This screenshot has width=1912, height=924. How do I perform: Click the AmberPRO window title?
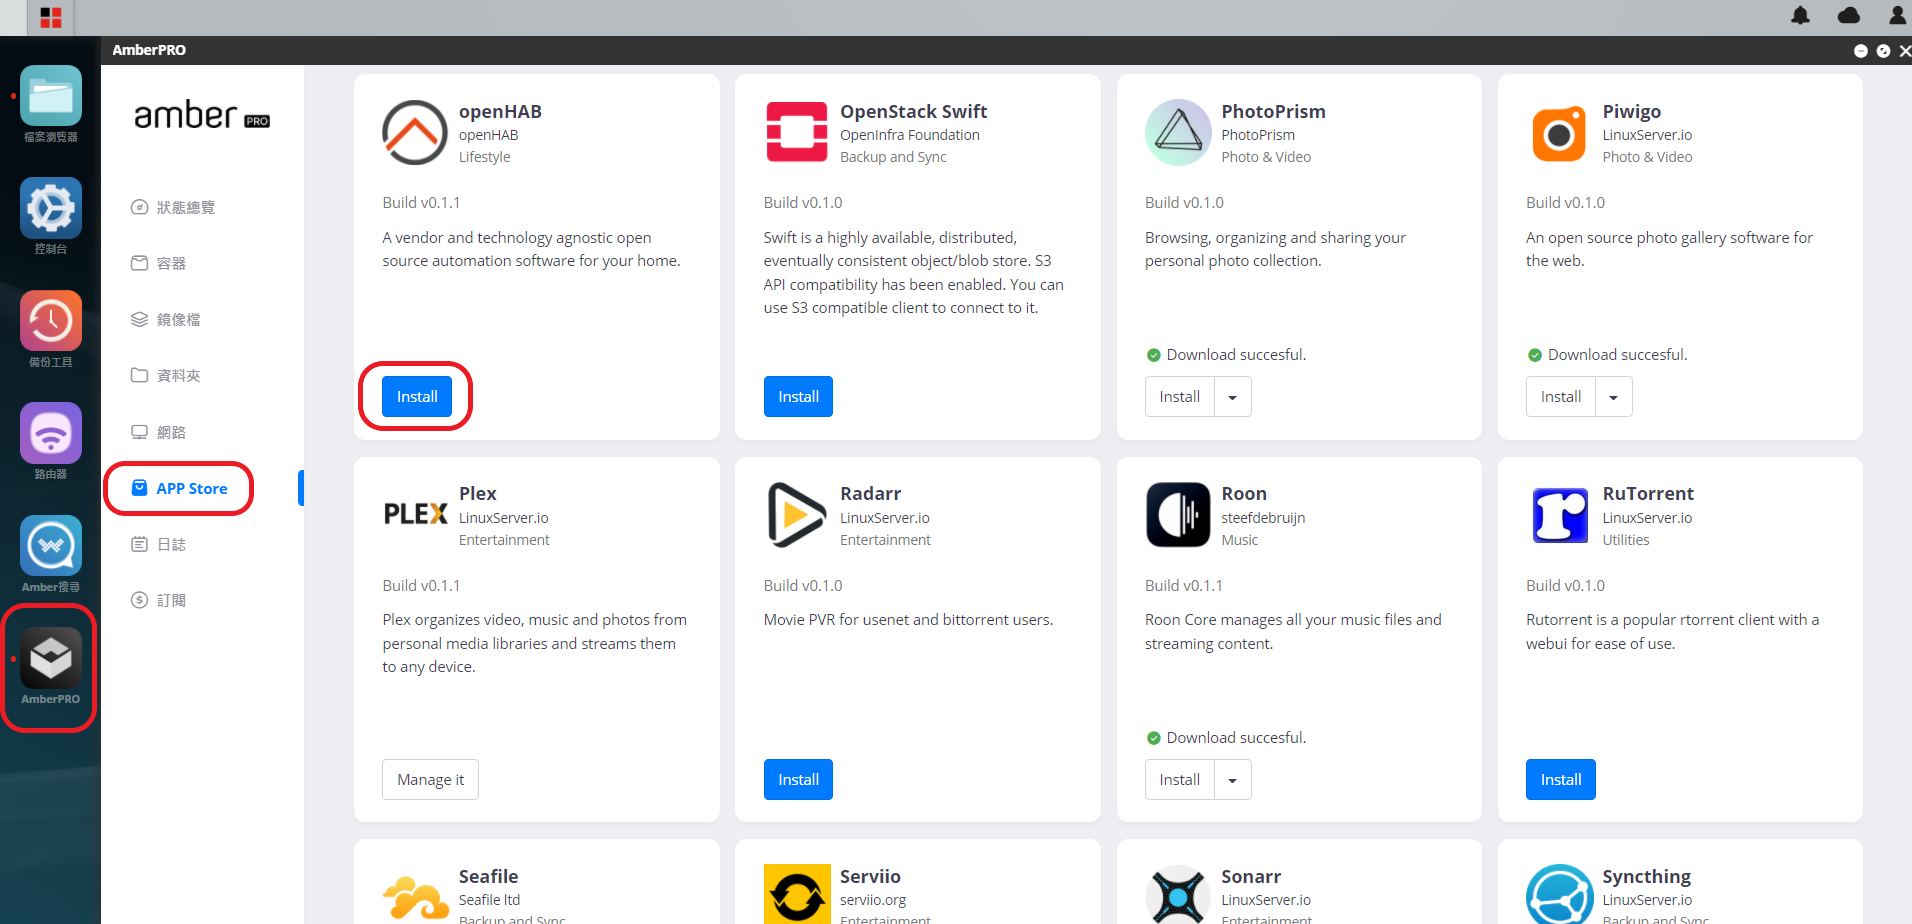[149, 50]
